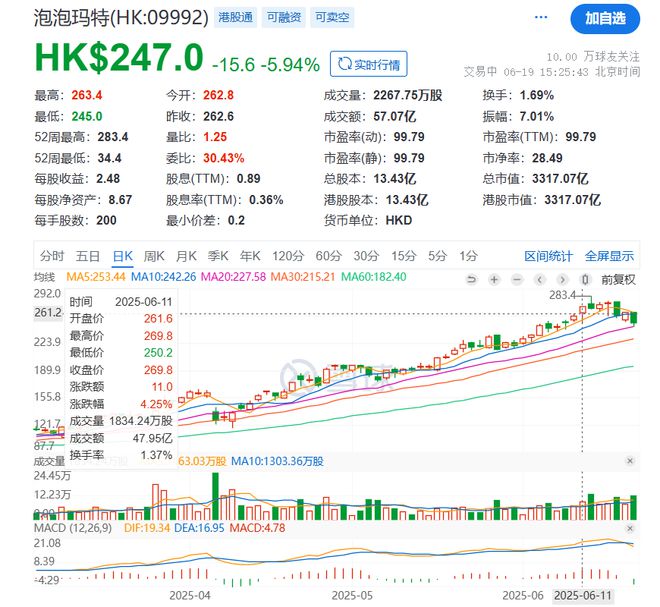Click the 加自选 add-to-watchlist button
Image resolution: width=660 pixels, height=607 pixels.
[x=605, y=18]
